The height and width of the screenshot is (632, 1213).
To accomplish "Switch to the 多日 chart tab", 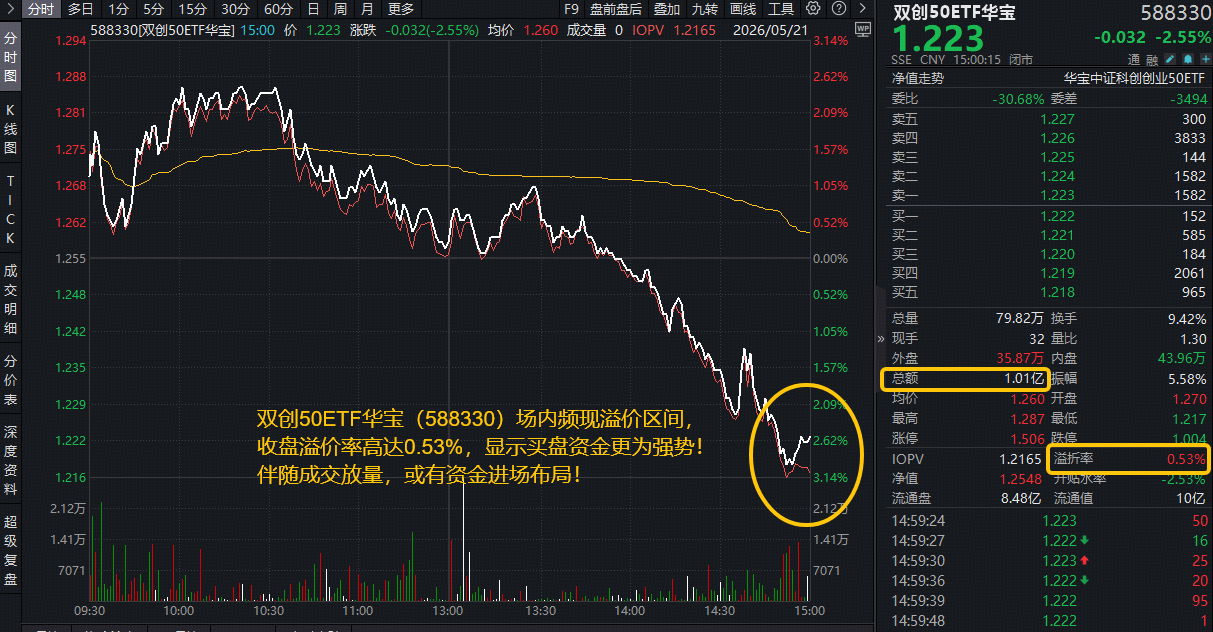I will pos(82,8).
